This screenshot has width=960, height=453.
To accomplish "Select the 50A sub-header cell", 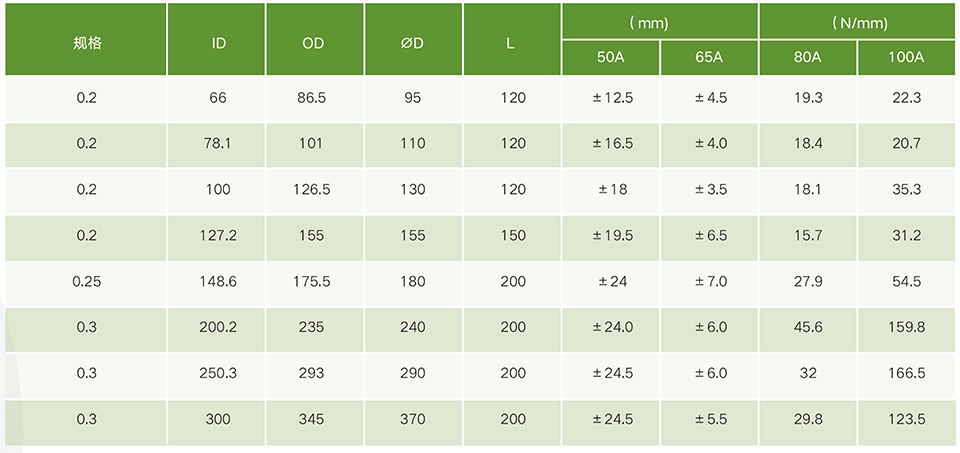I will pos(611,58).
